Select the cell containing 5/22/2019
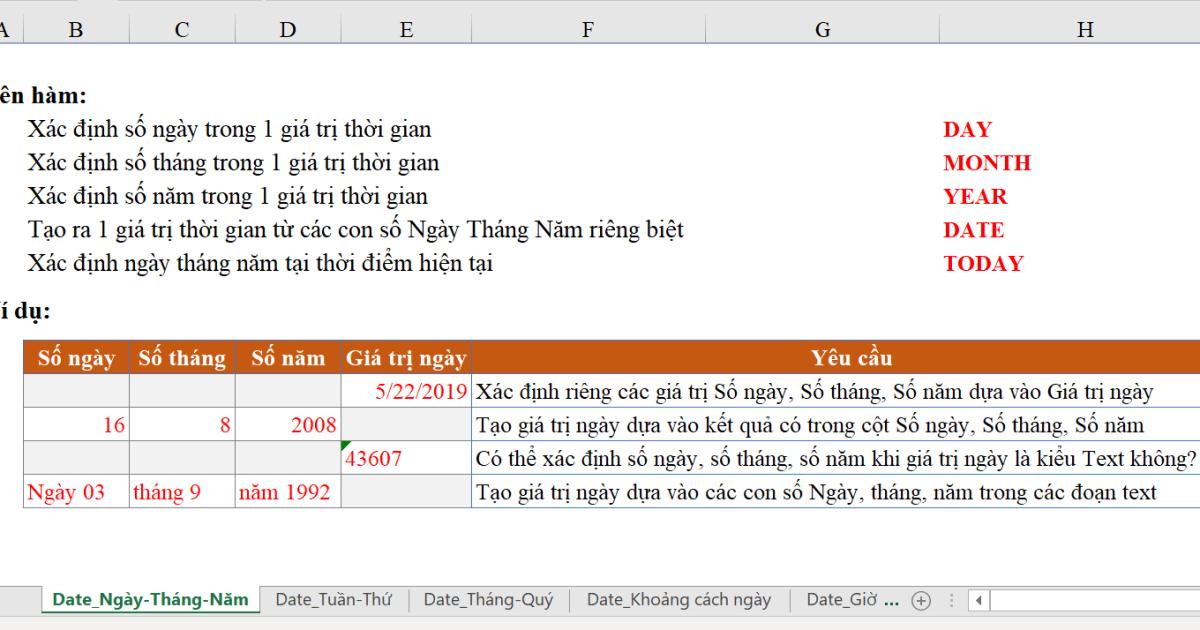 point(406,391)
